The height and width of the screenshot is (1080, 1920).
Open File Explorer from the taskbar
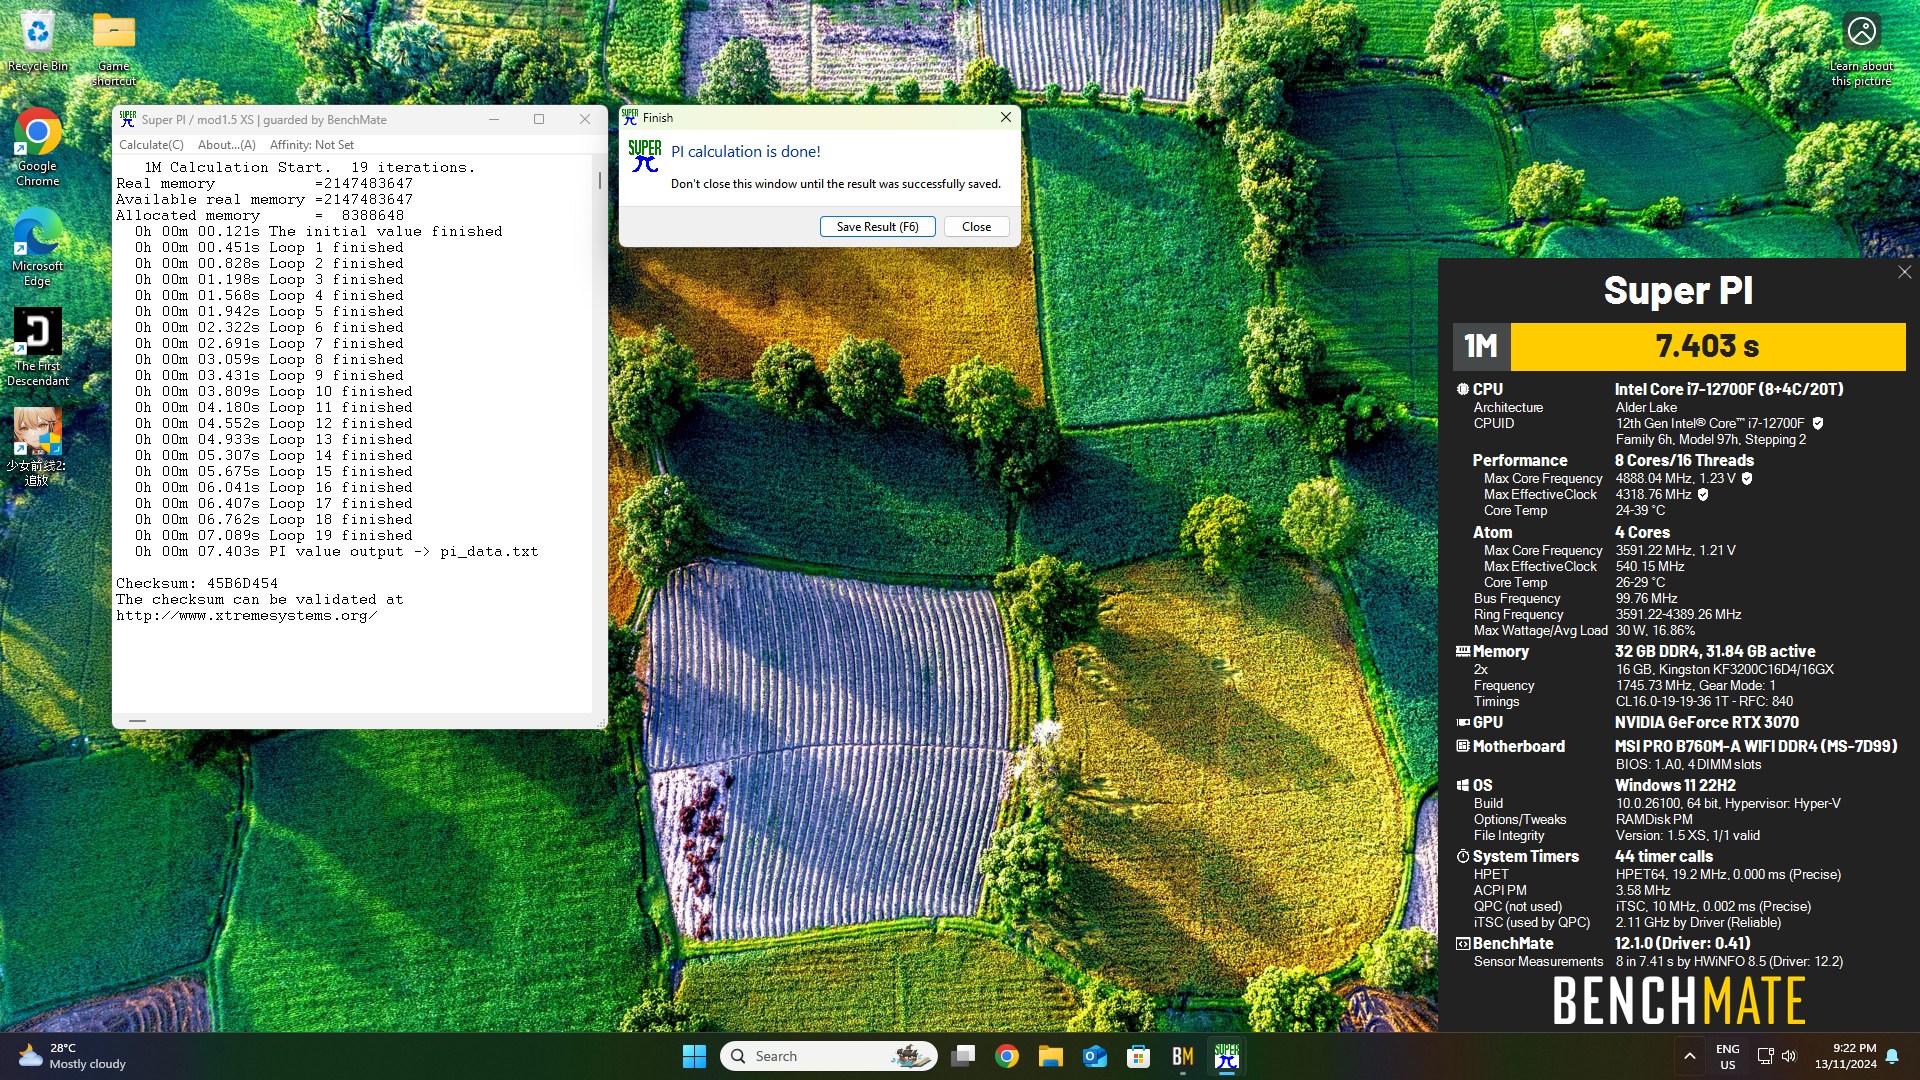1050,1056
